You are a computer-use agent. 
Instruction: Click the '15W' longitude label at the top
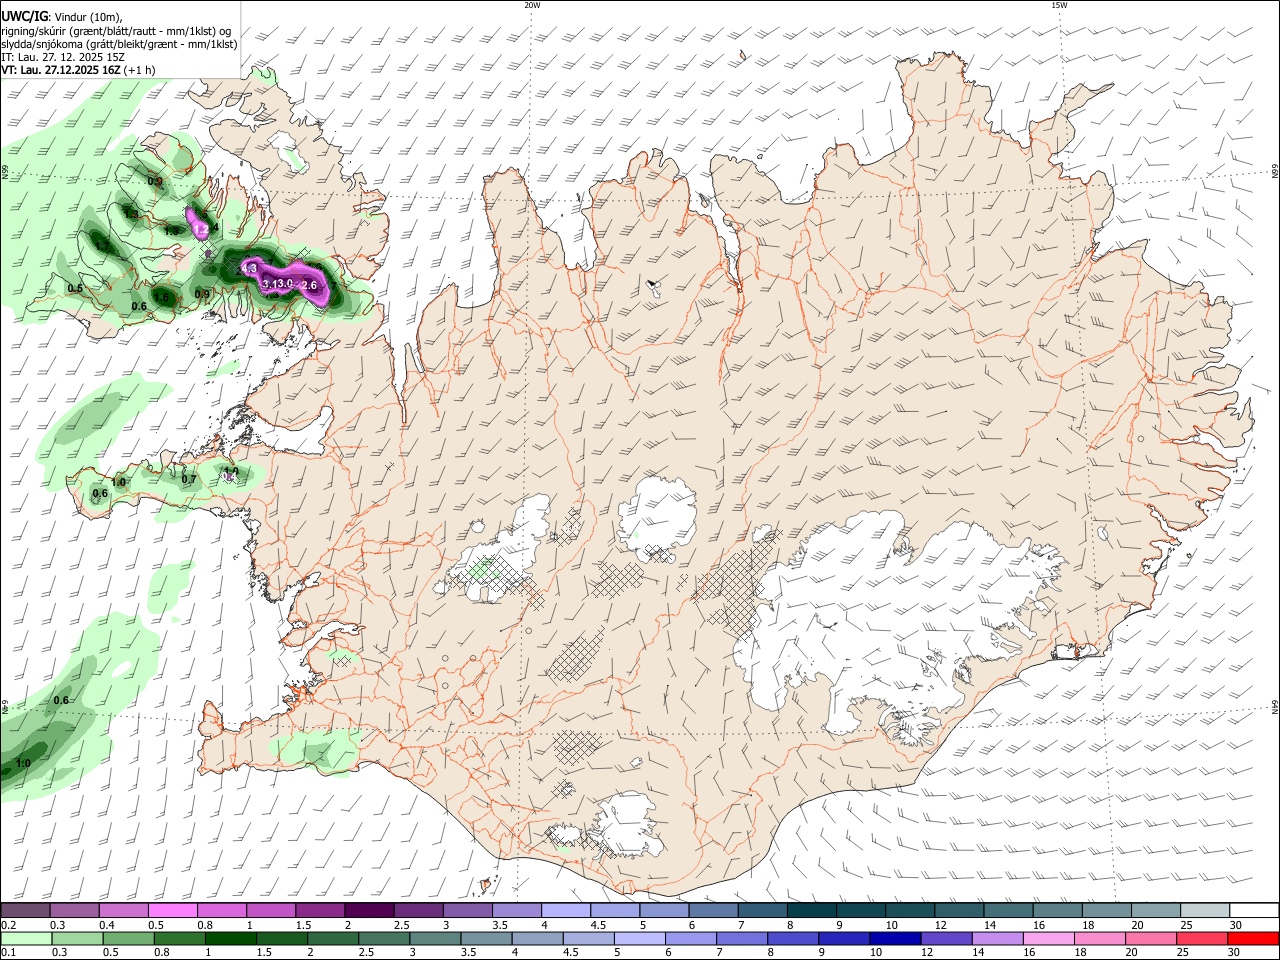pyautogui.click(x=1059, y=5)
